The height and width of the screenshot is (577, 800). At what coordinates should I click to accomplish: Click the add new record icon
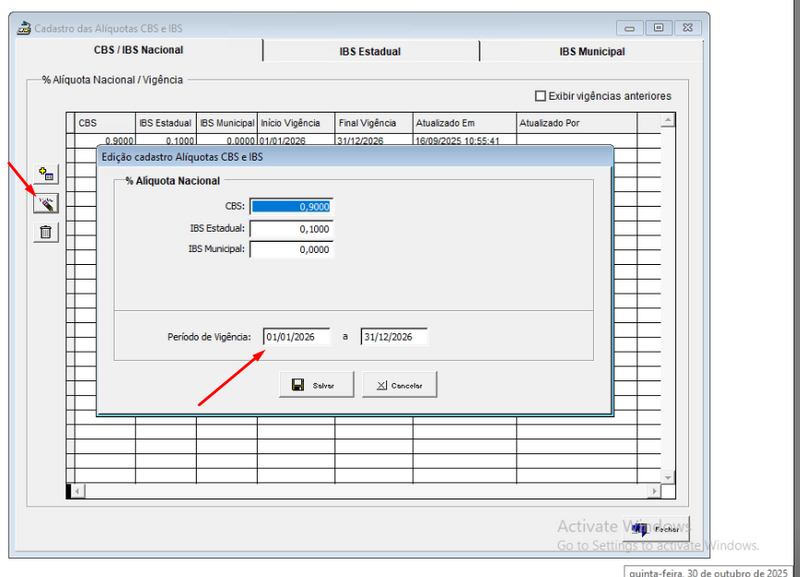46,174
